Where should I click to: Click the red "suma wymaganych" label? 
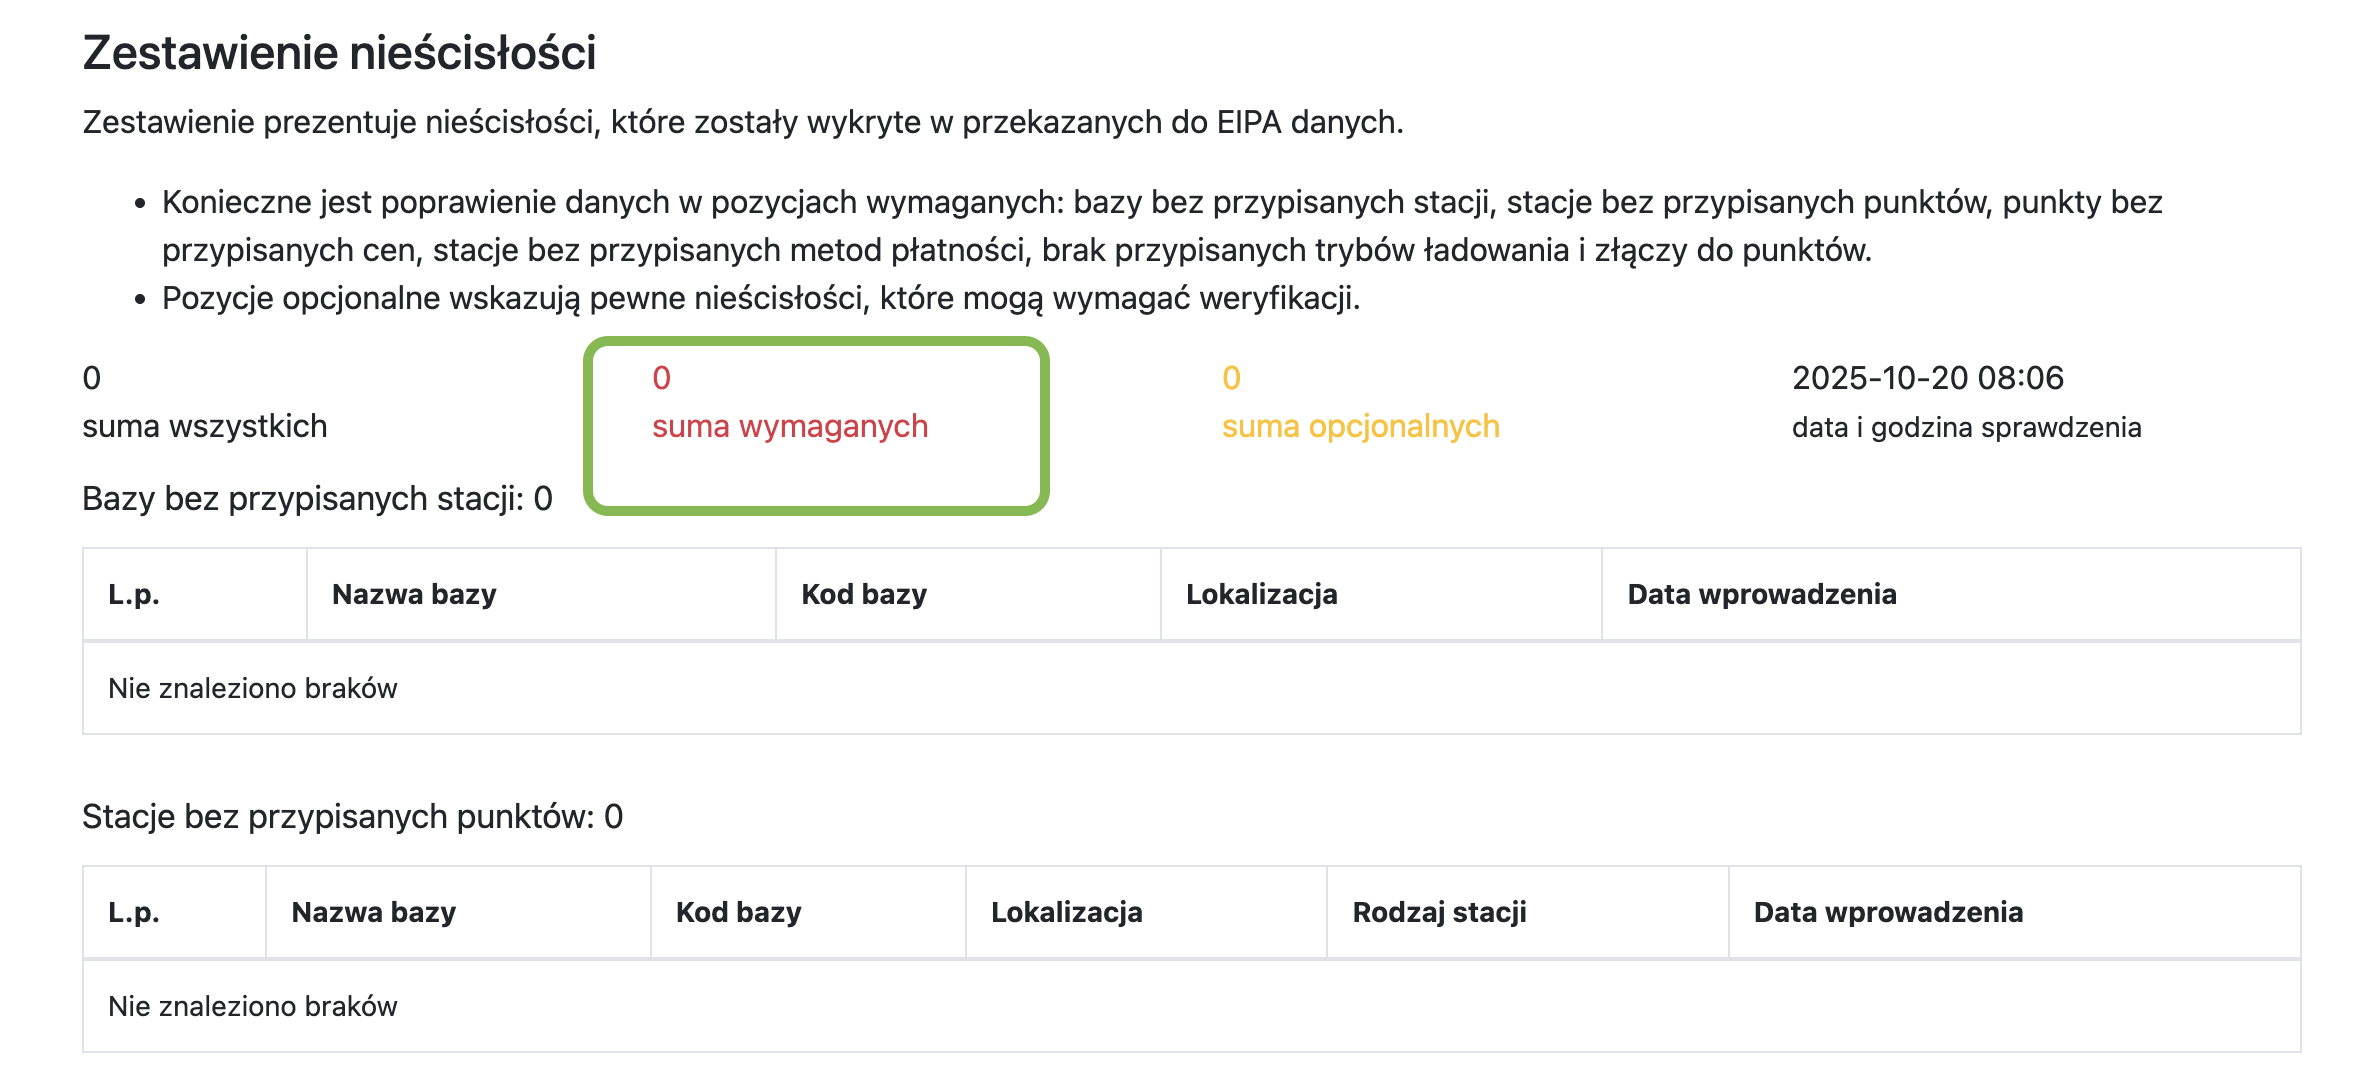790,427
